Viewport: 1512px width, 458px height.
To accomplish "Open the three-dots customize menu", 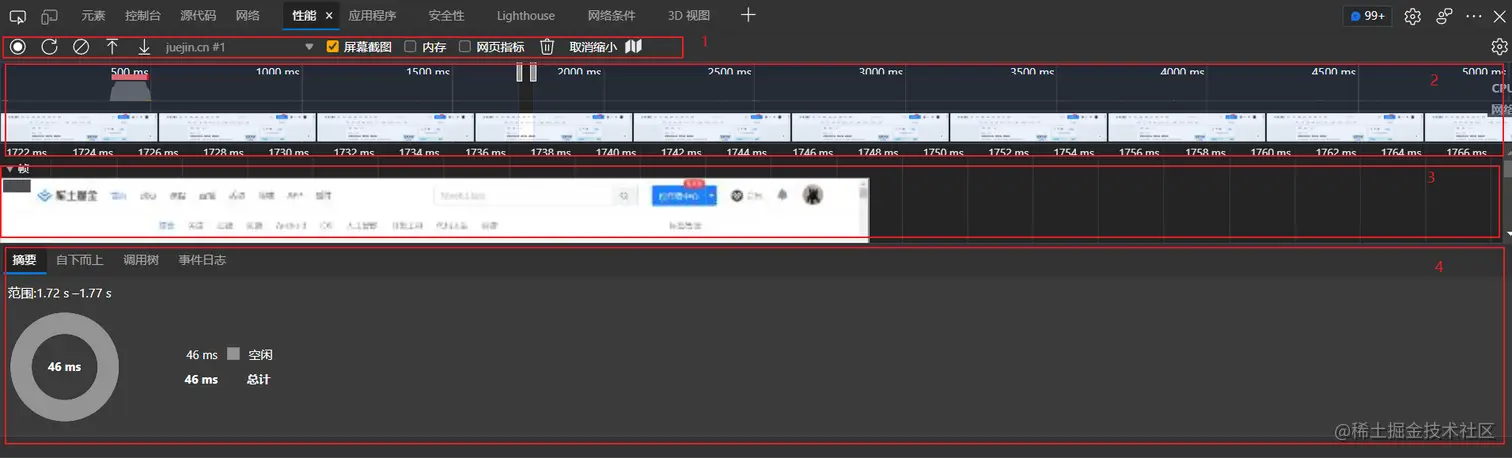I will click(x=1474, y=16).
